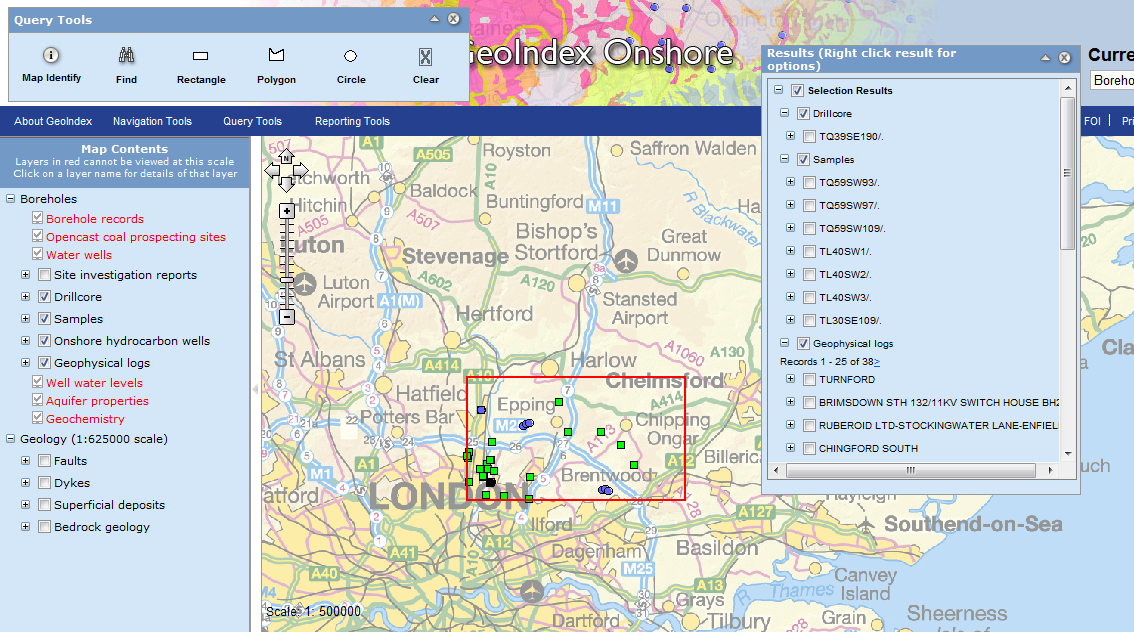Toggle the Borehole records layer checkbox
This screenshot has width=1134, height=632.
click(x=38, y=218)
